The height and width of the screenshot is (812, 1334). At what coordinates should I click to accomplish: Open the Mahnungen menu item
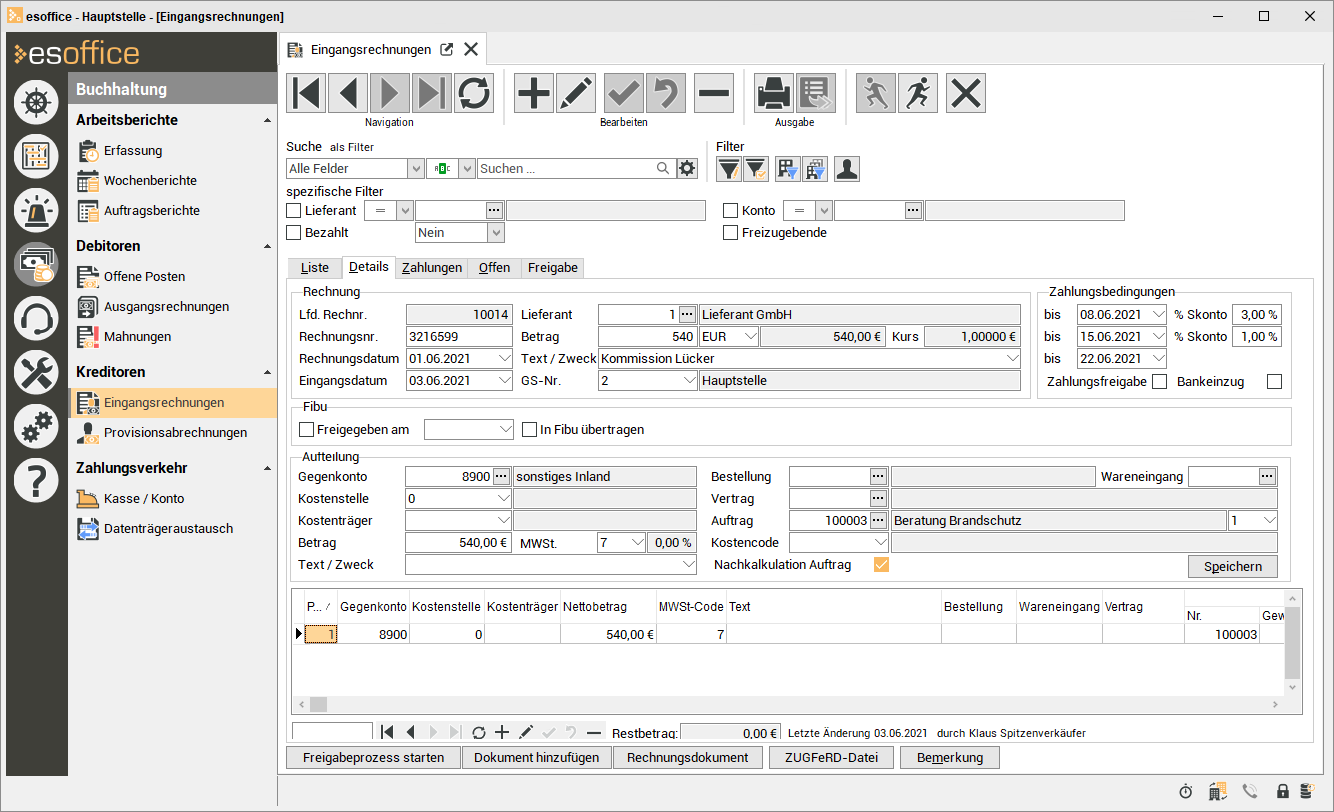[x=137, y=337]
